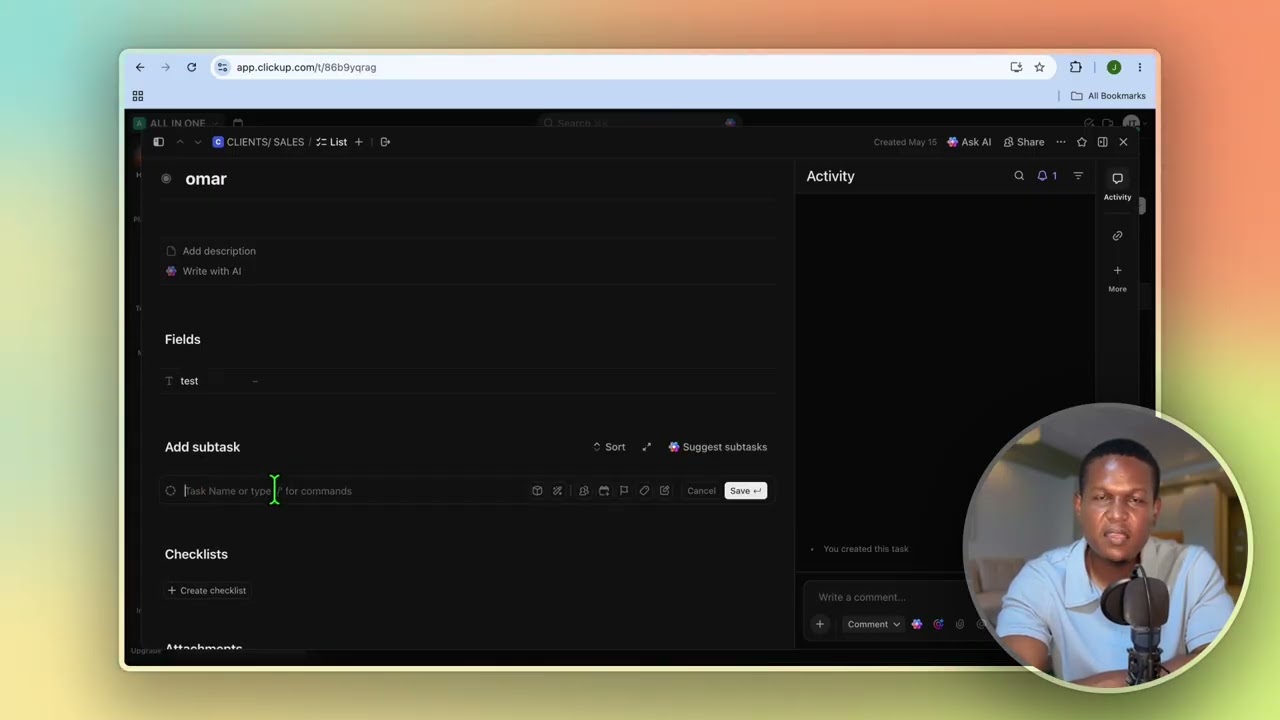
Task: Open the site information icon in address bar
Action: click(222, 67)
